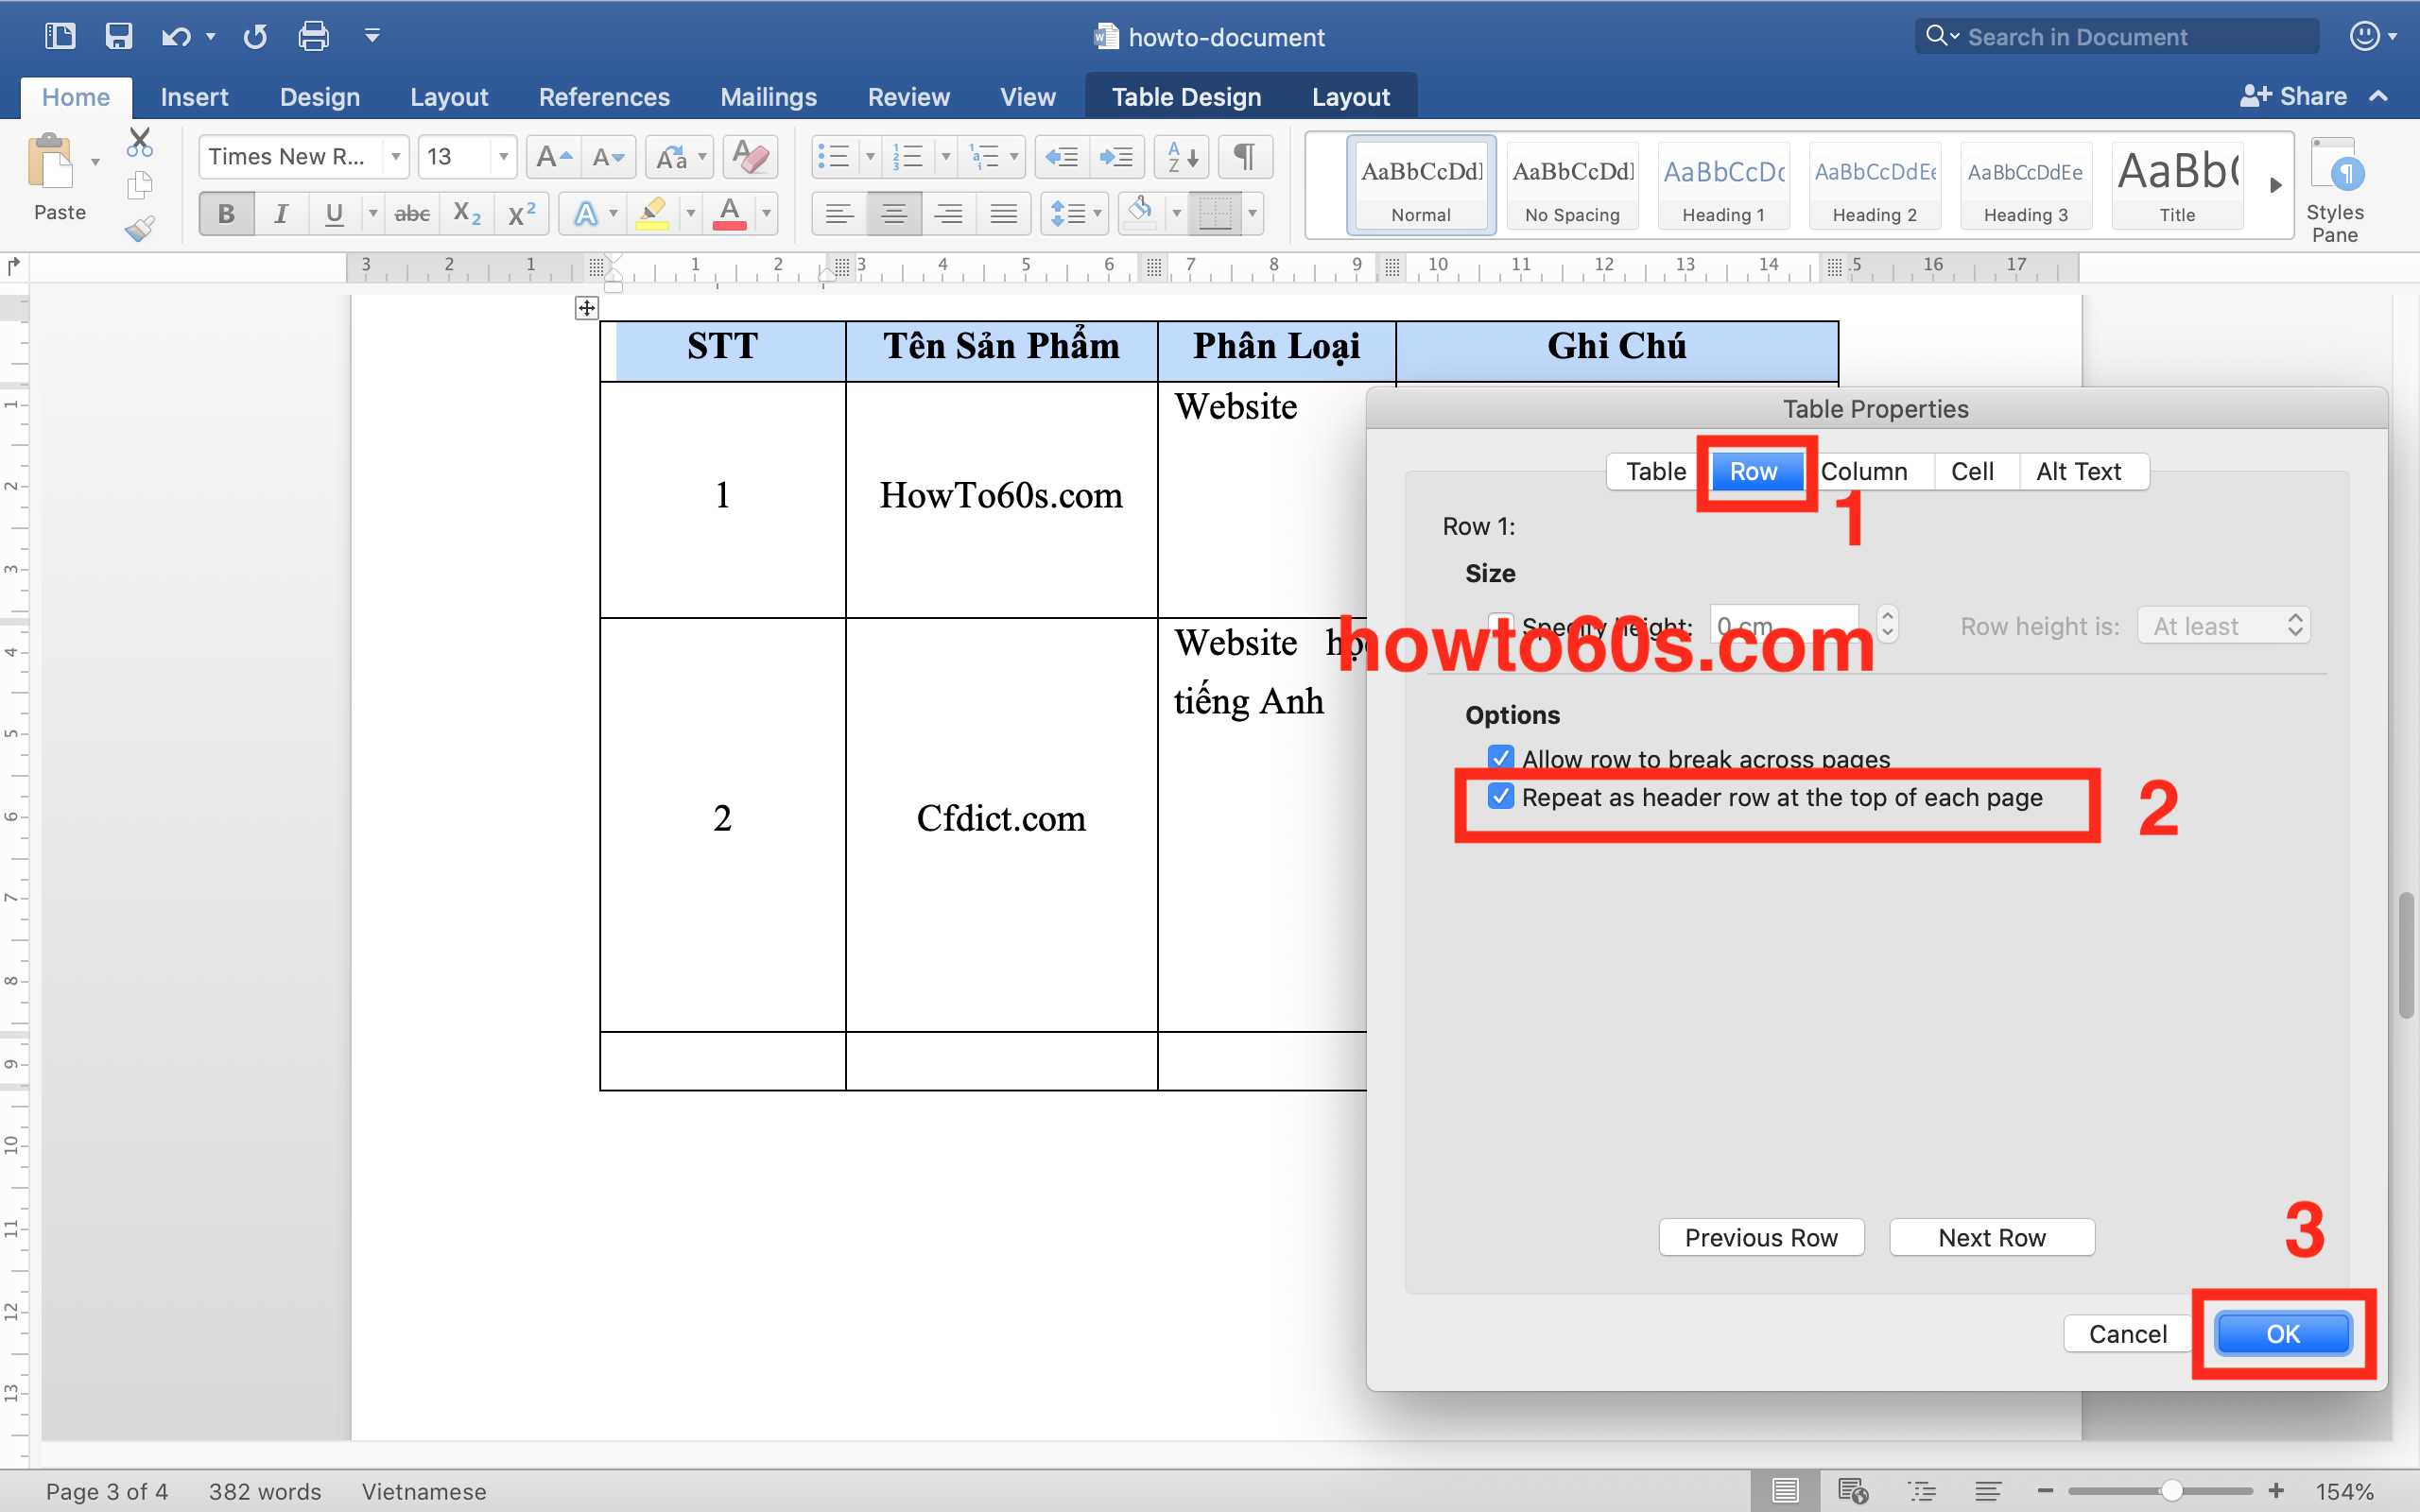Apply the Heading 1 style
The width and height of the screenshot is (2420, 1512).
(x=1724, y=187)
